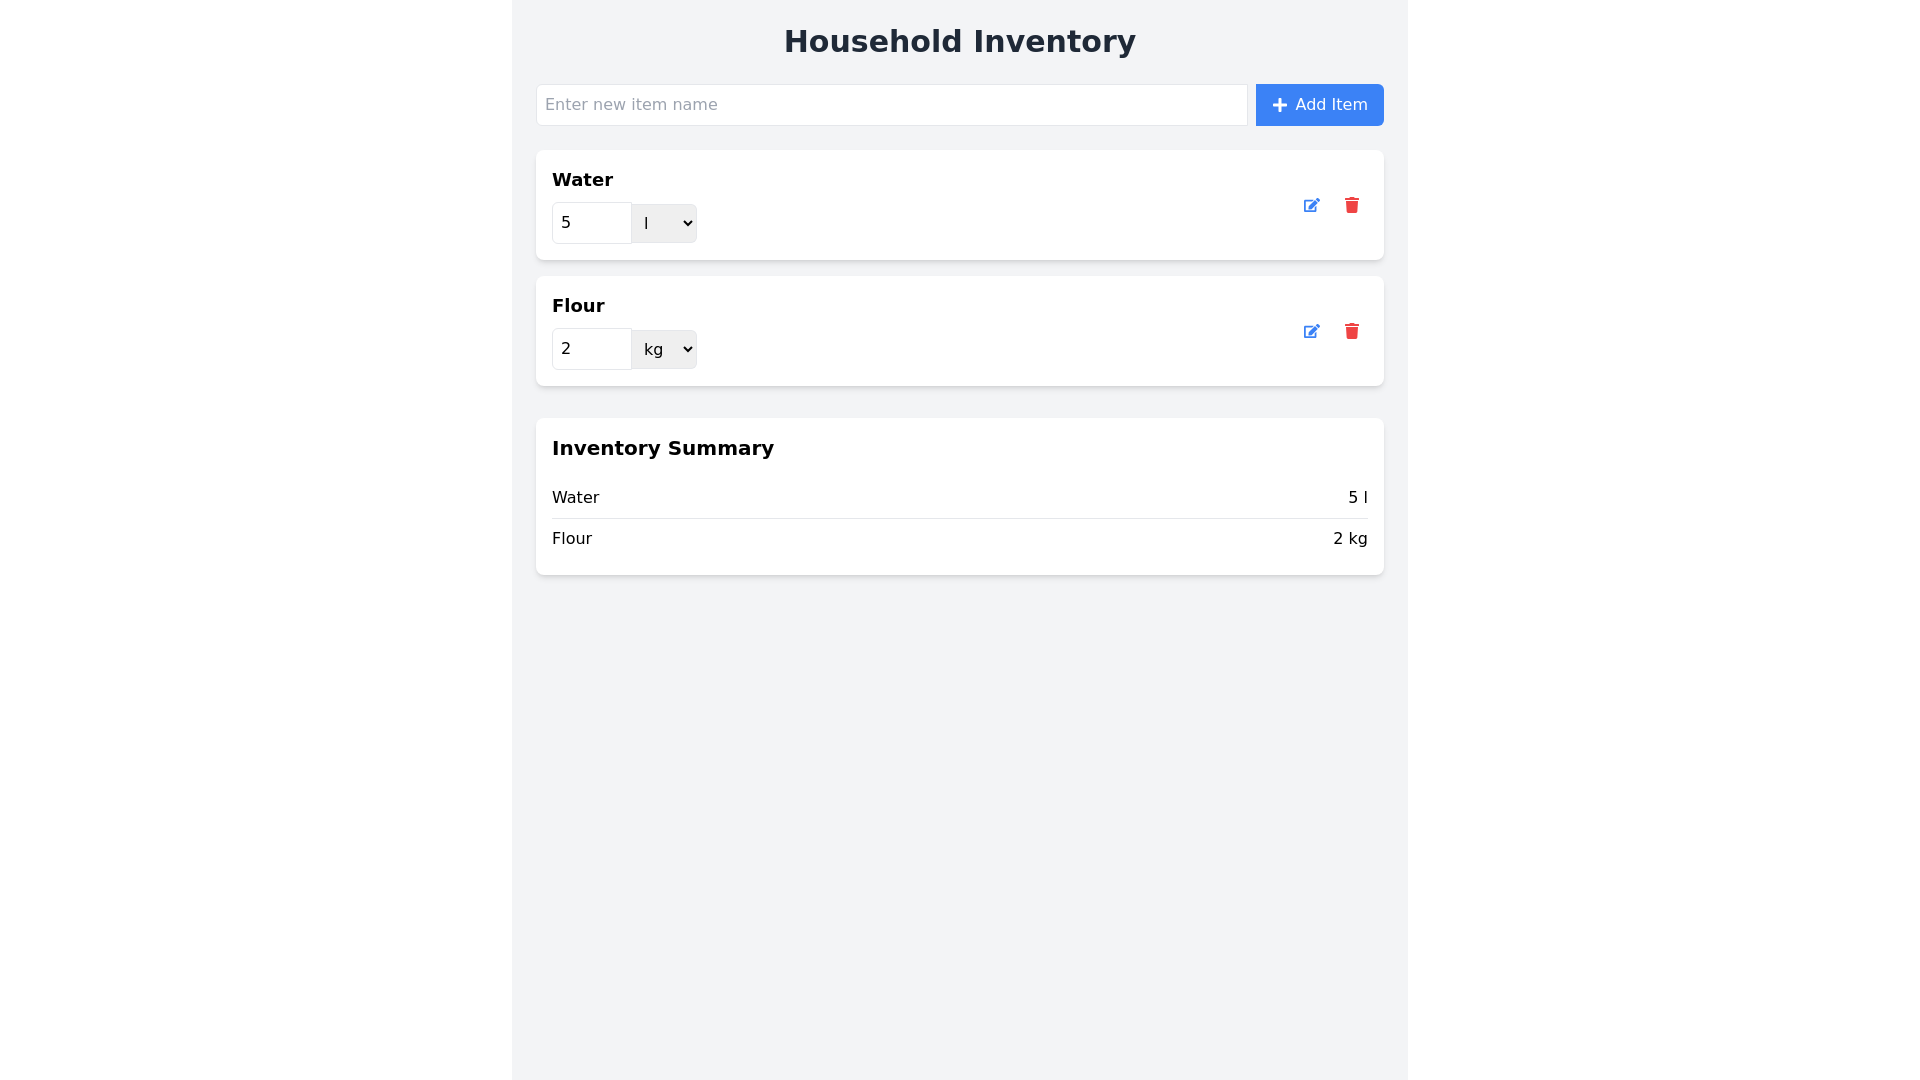
Task: Click the Household Inventory heading
Action: tap(960, 42)
